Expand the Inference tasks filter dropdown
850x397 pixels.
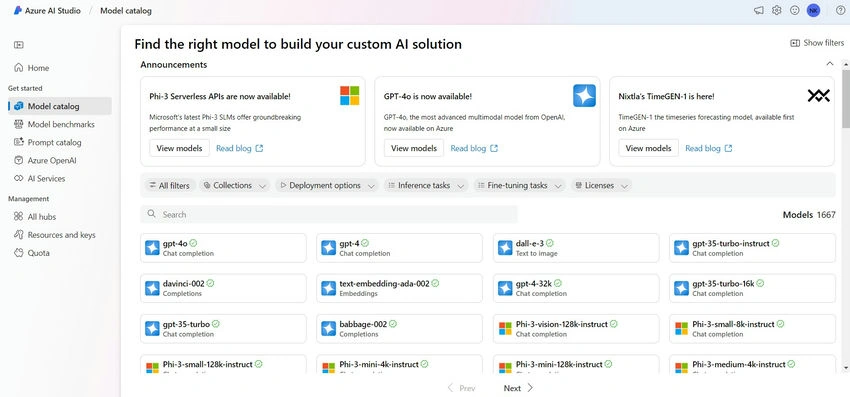tap(426, 185)
